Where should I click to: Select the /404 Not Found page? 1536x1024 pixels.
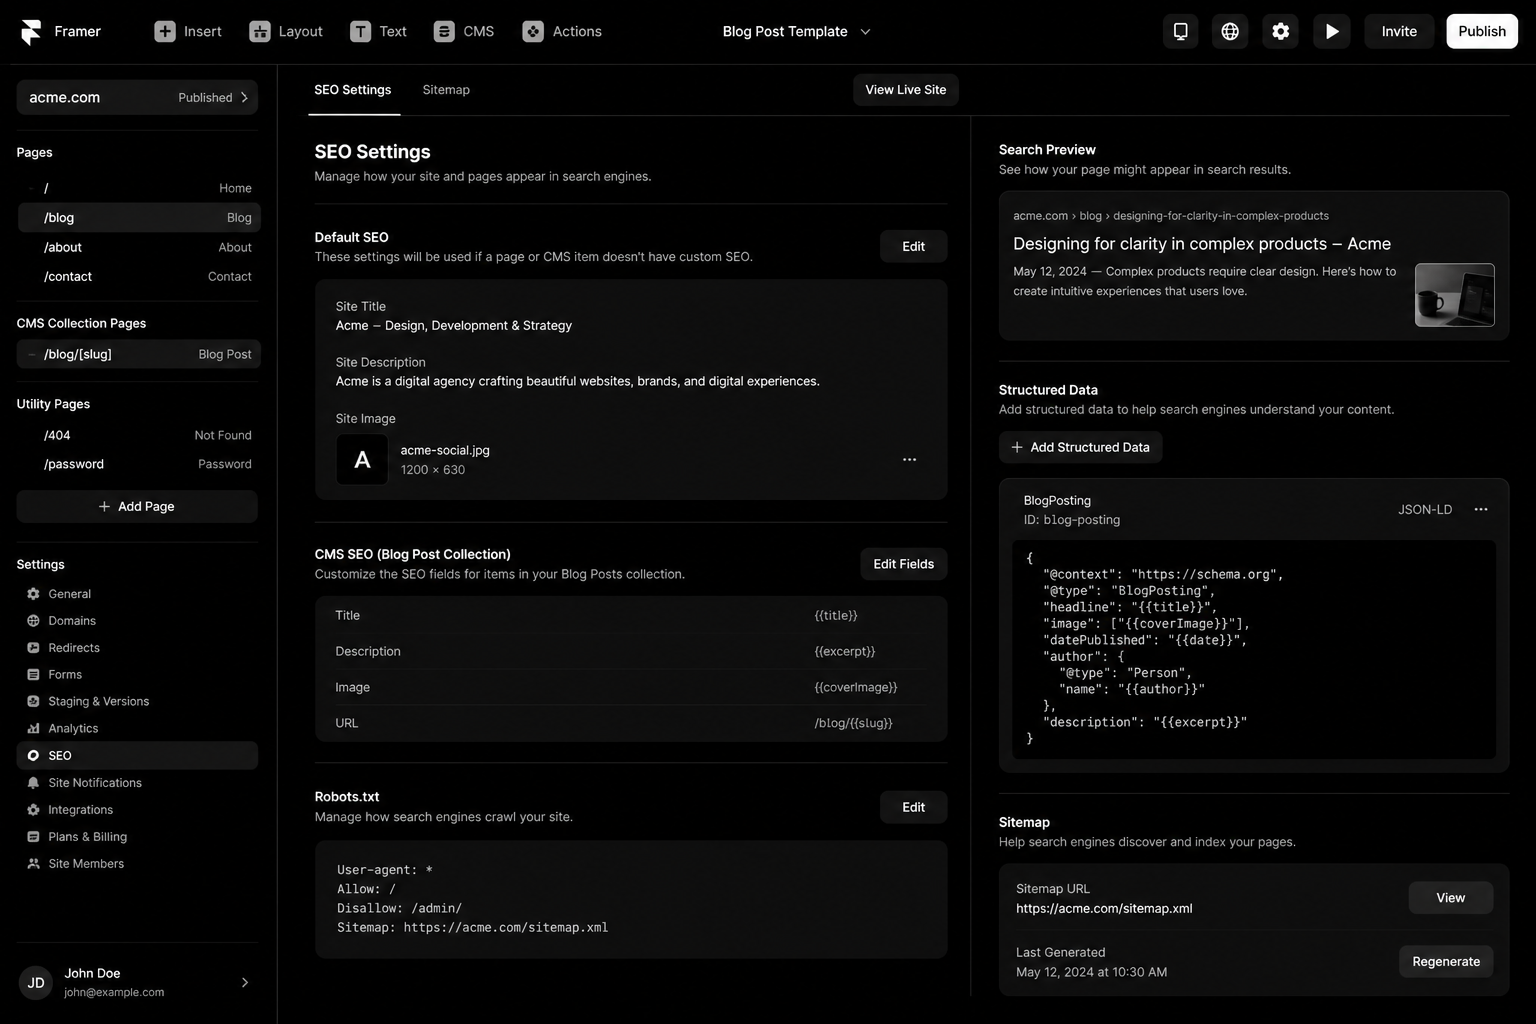pos(138,435)
